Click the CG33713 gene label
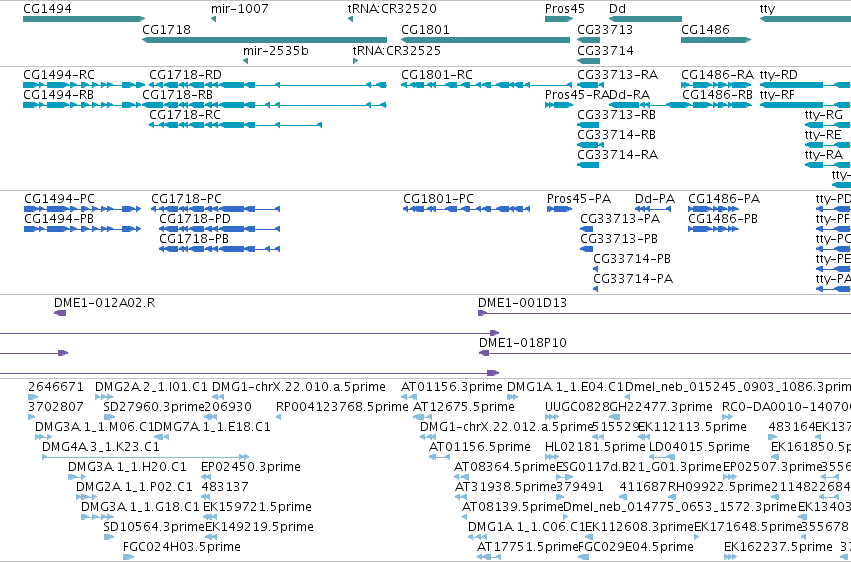Image resolution: width=851 pixels, height=562 pixels. tap(605, 29)
